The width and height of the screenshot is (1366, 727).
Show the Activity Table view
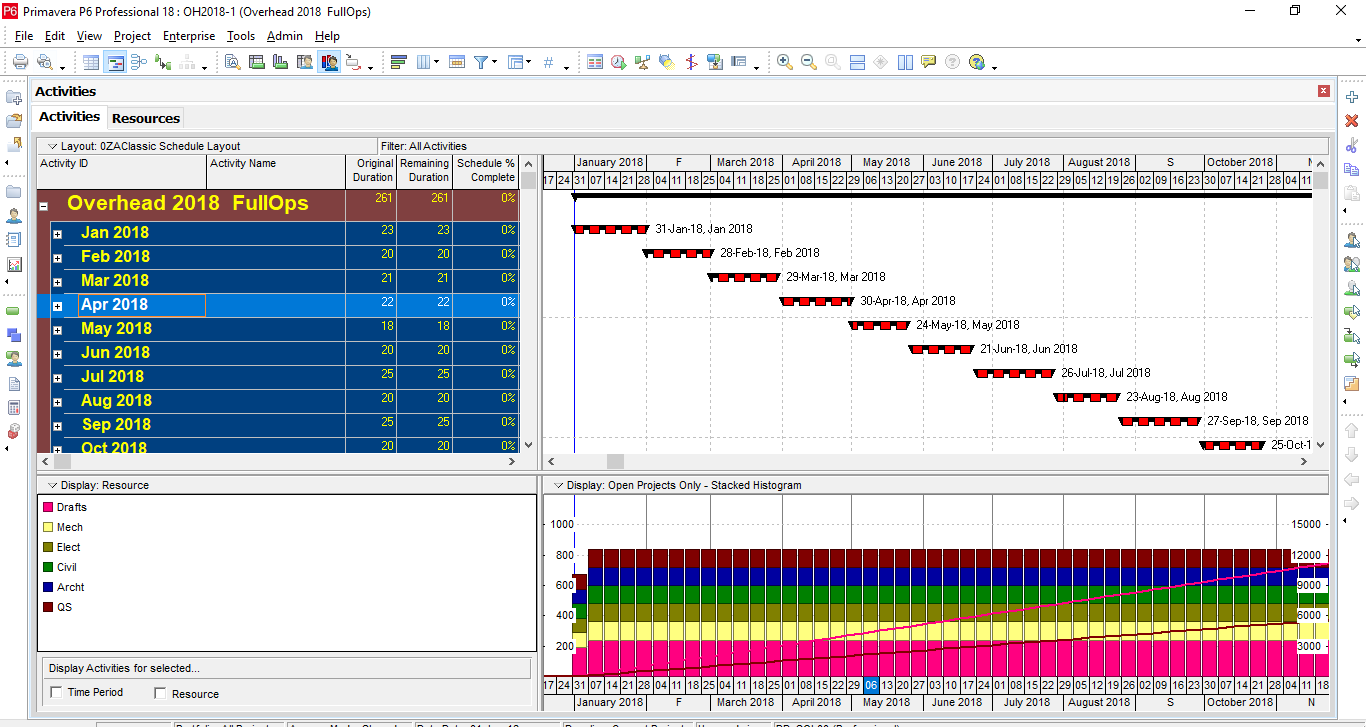click(92, 62)
